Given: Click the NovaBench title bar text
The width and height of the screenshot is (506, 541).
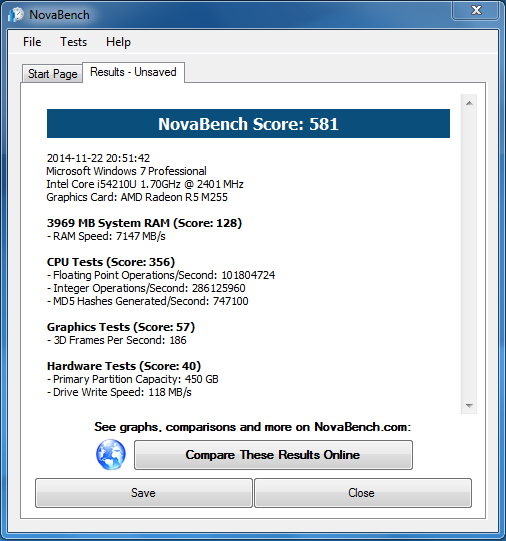Looking at the screenshot, I should click(x=59, y=15).
